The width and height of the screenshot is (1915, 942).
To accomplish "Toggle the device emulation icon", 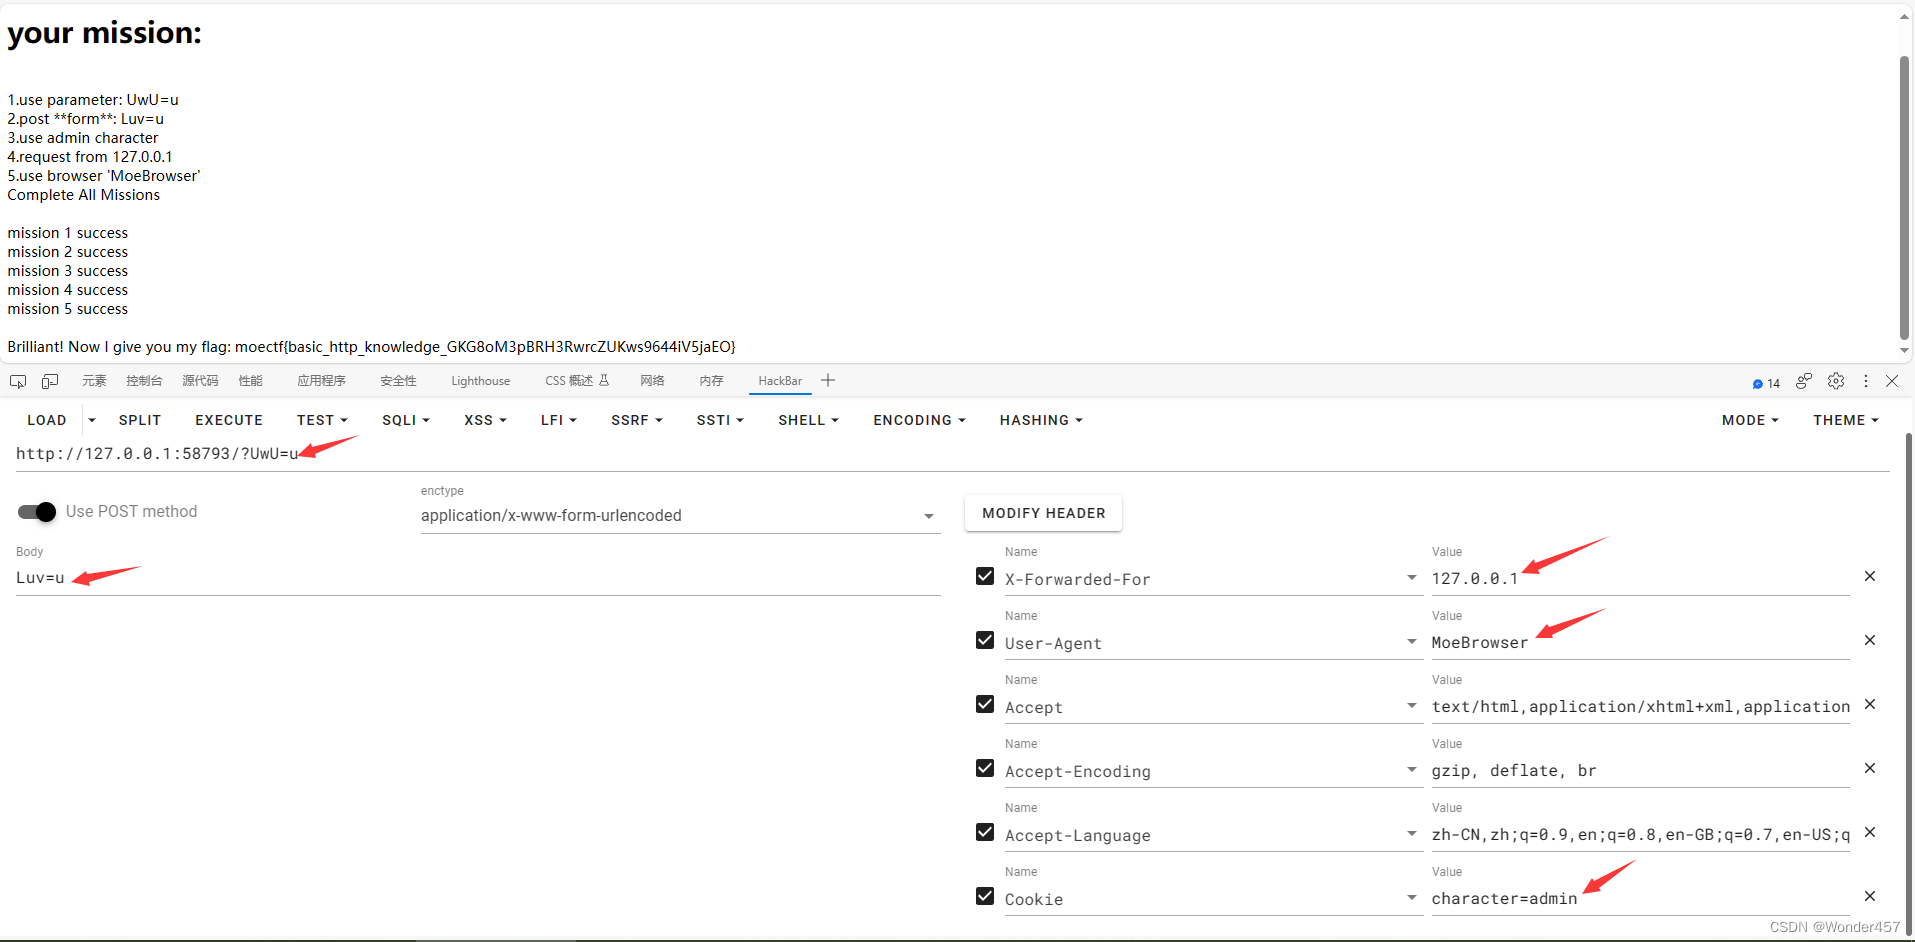I will click(50, 381).
